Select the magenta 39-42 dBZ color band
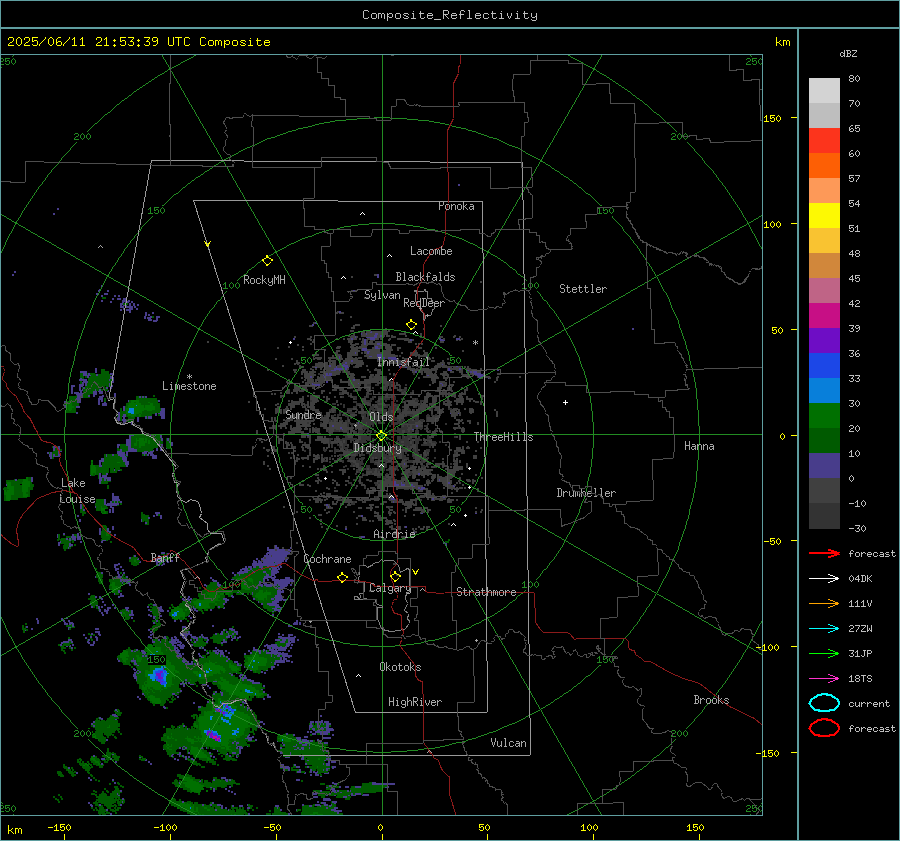Image resolution: width=900 pixels, height=841 pixels. point(824,316)
